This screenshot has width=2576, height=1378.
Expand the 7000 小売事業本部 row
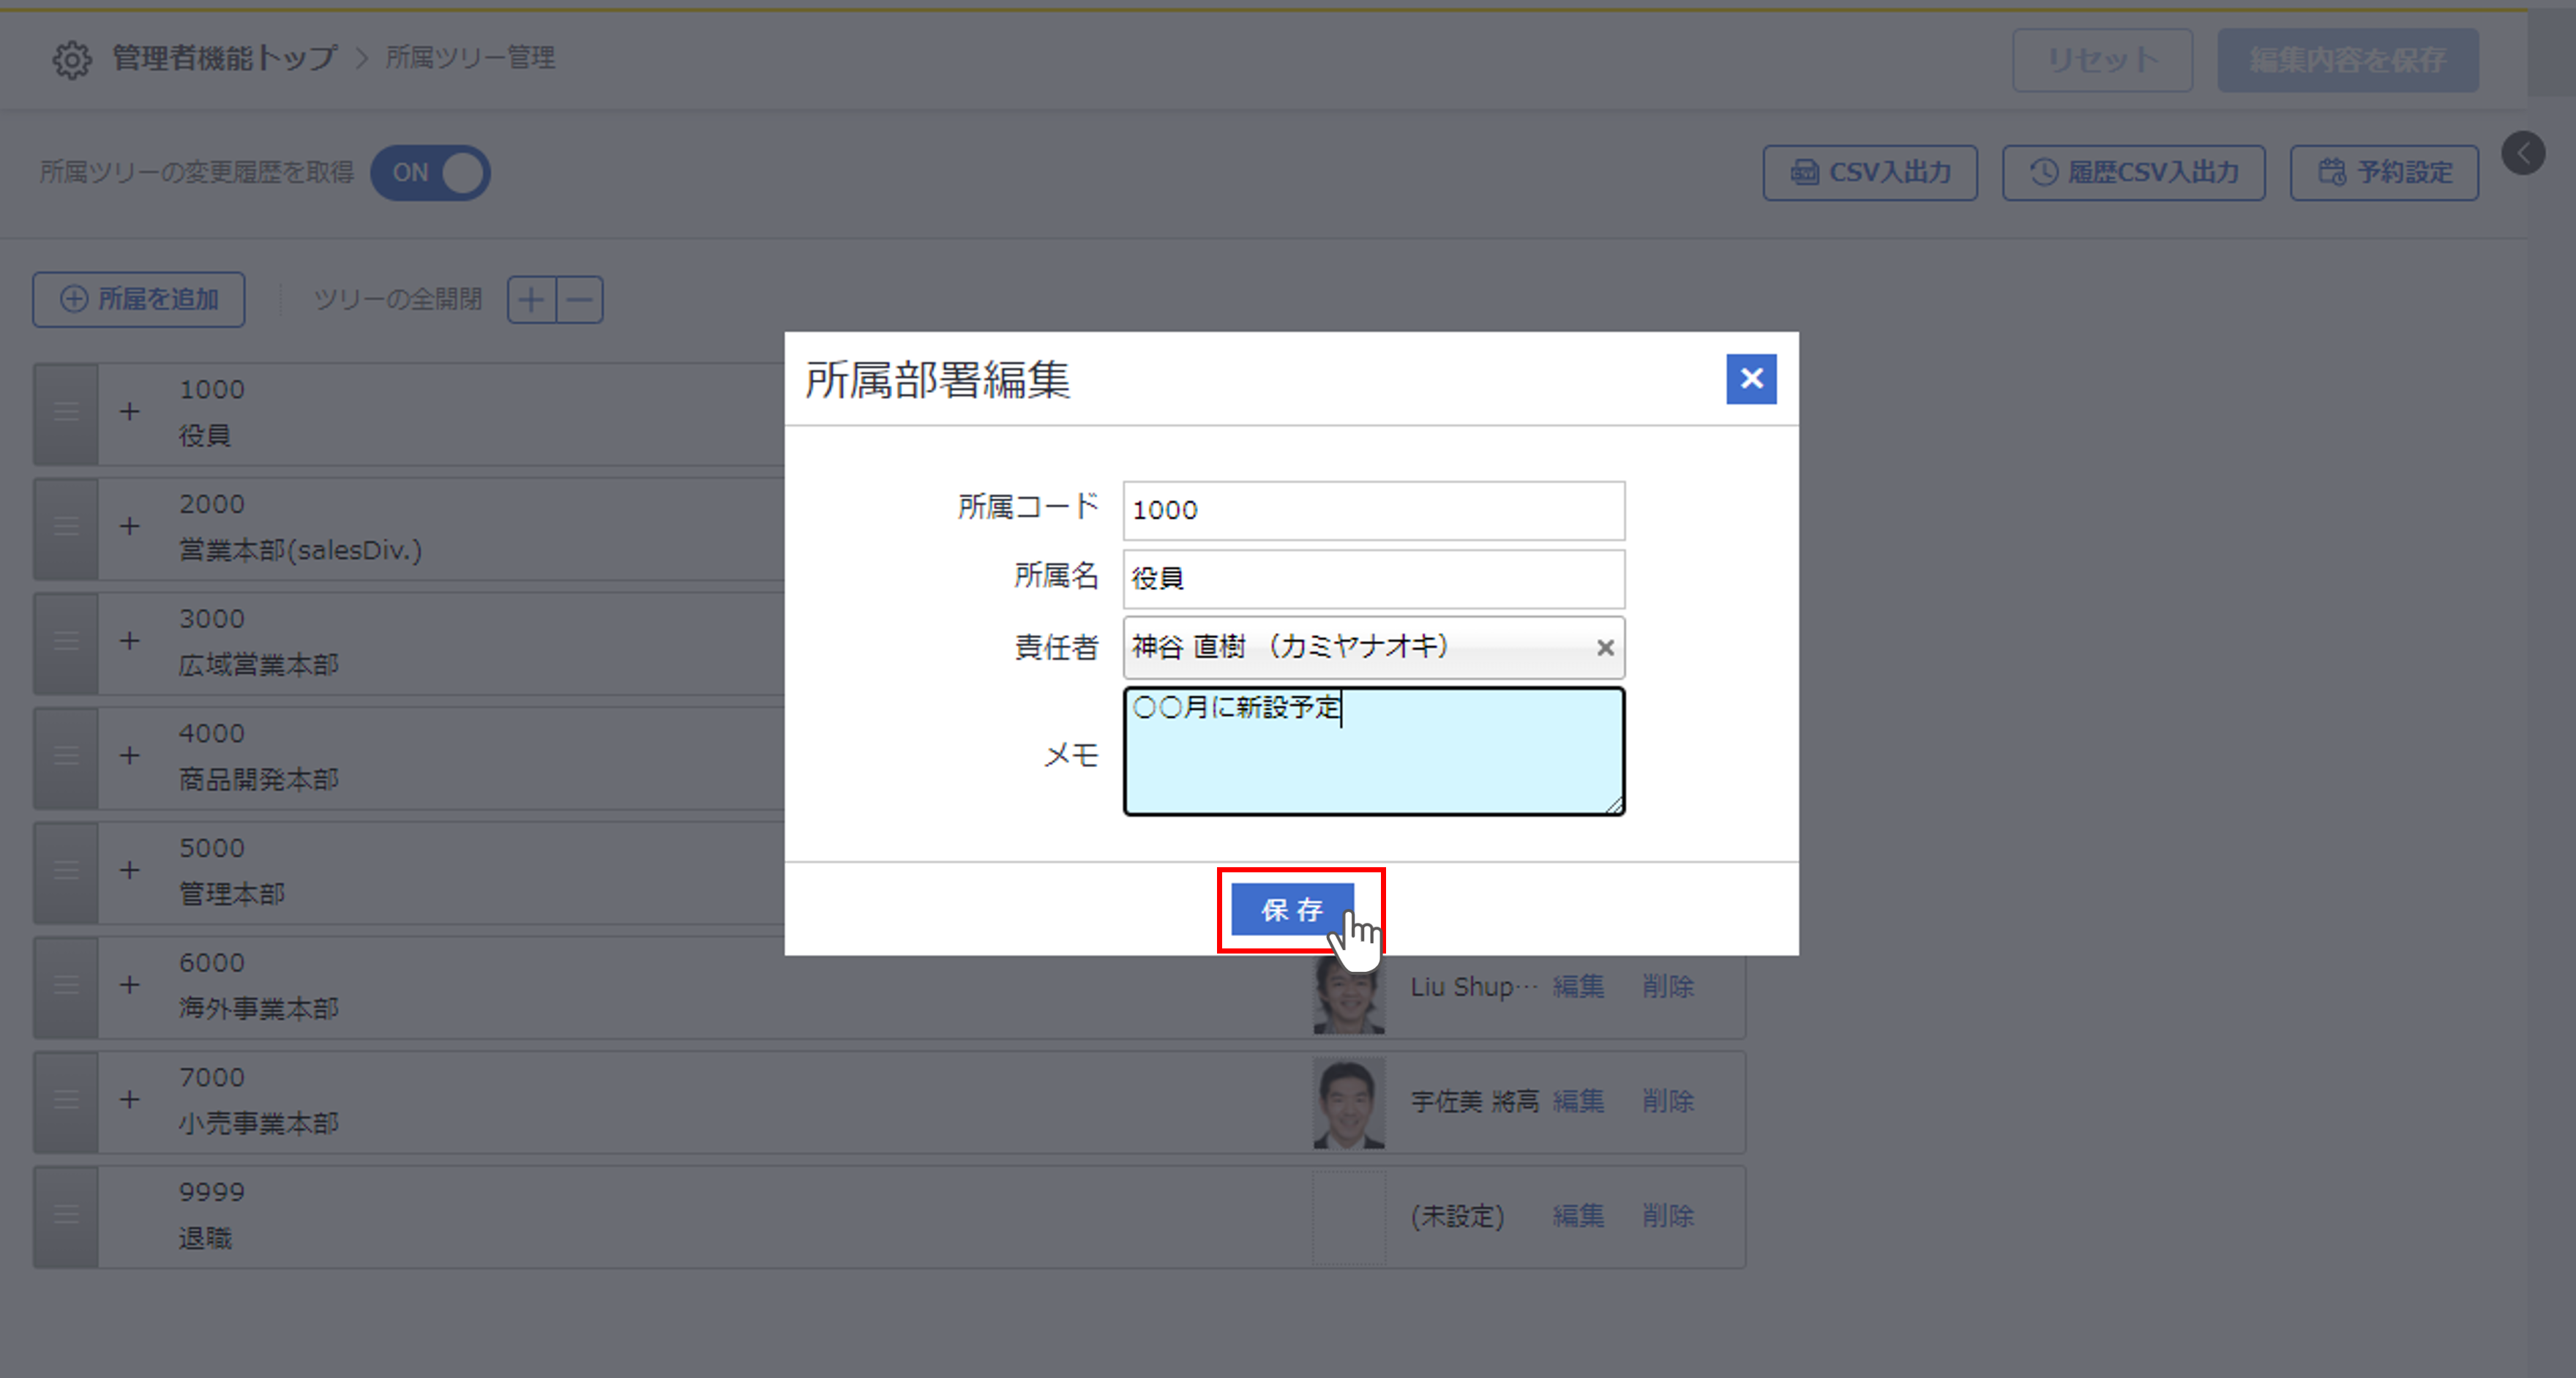[x=130, y=1100]
